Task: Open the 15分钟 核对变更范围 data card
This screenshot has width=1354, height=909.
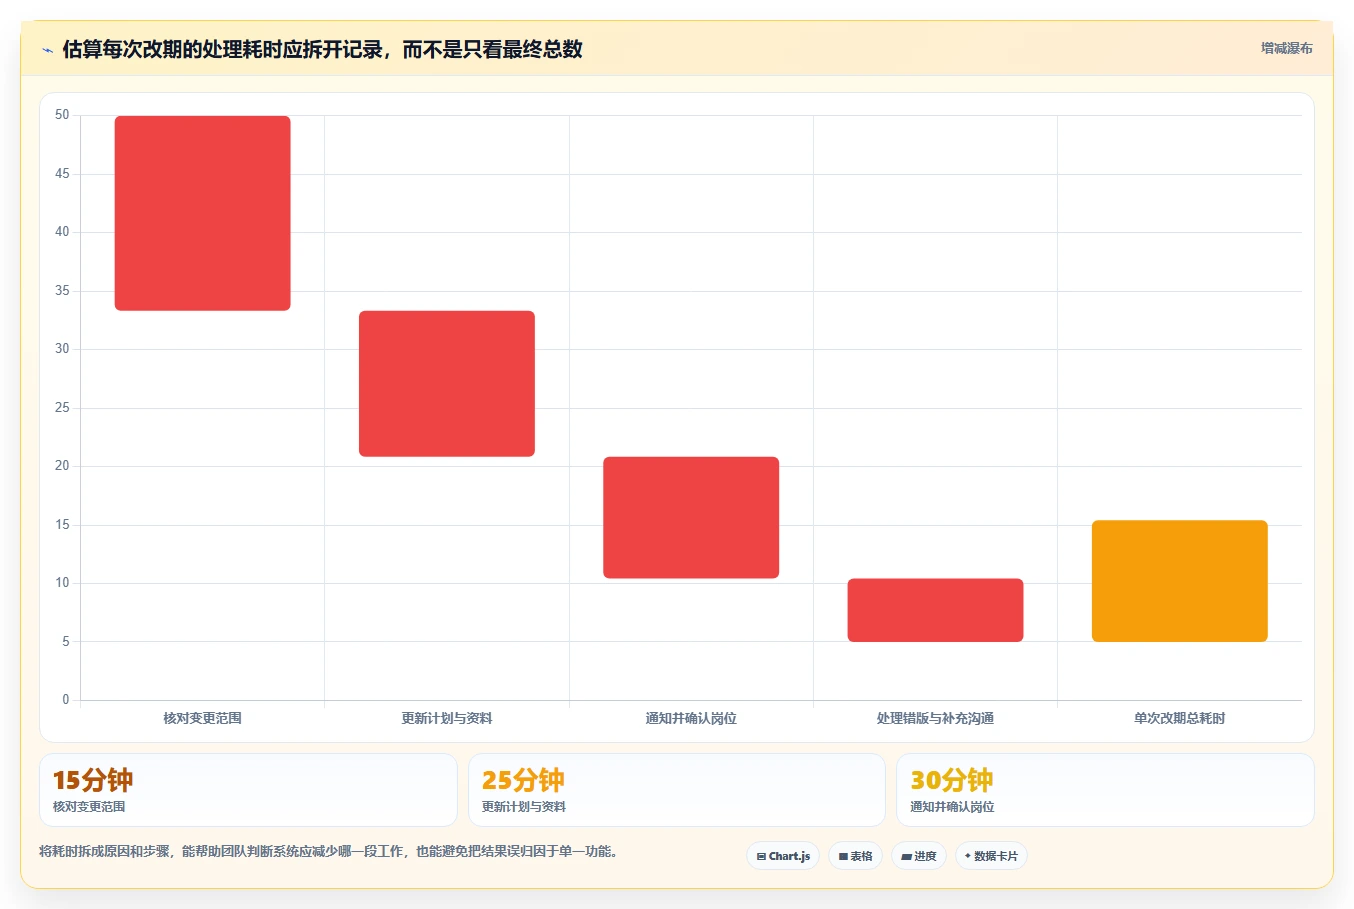Action: [x=248, y=790]
